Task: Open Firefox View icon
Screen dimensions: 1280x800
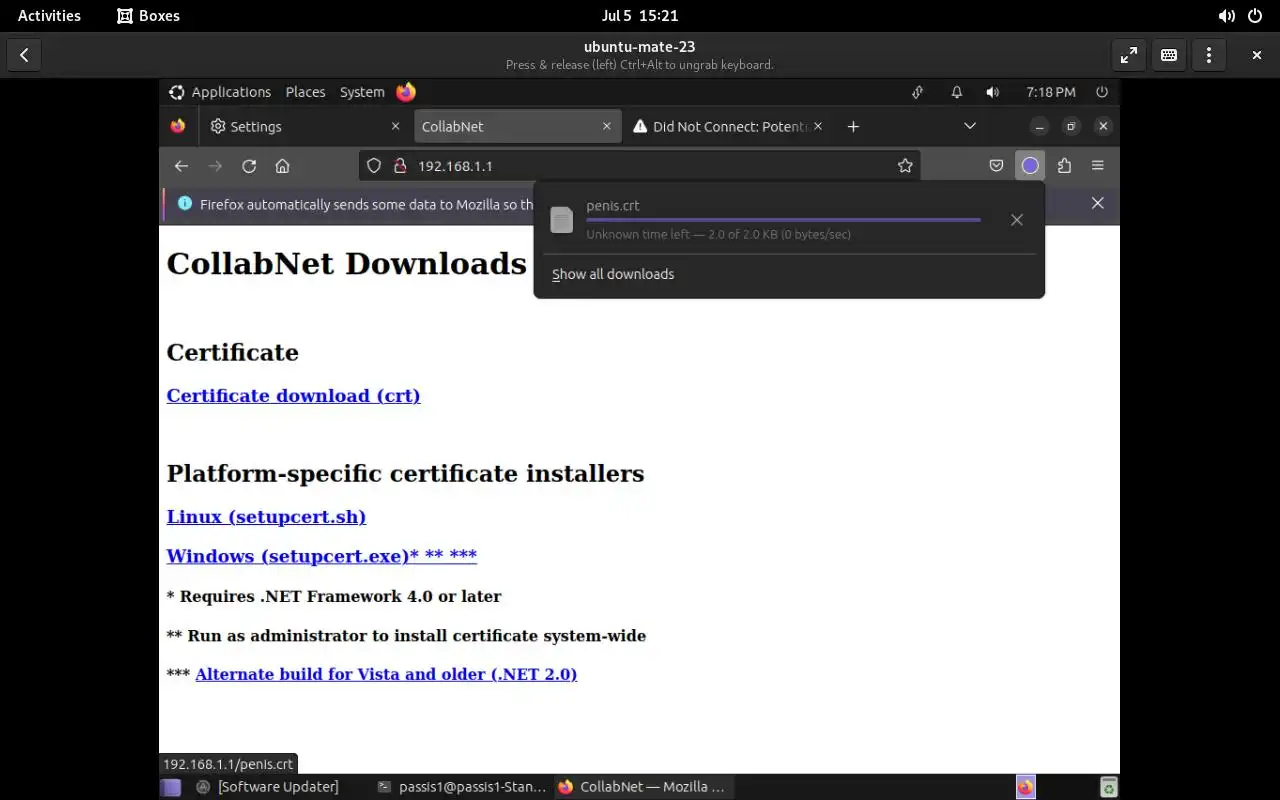Action: tap(178, 126)
